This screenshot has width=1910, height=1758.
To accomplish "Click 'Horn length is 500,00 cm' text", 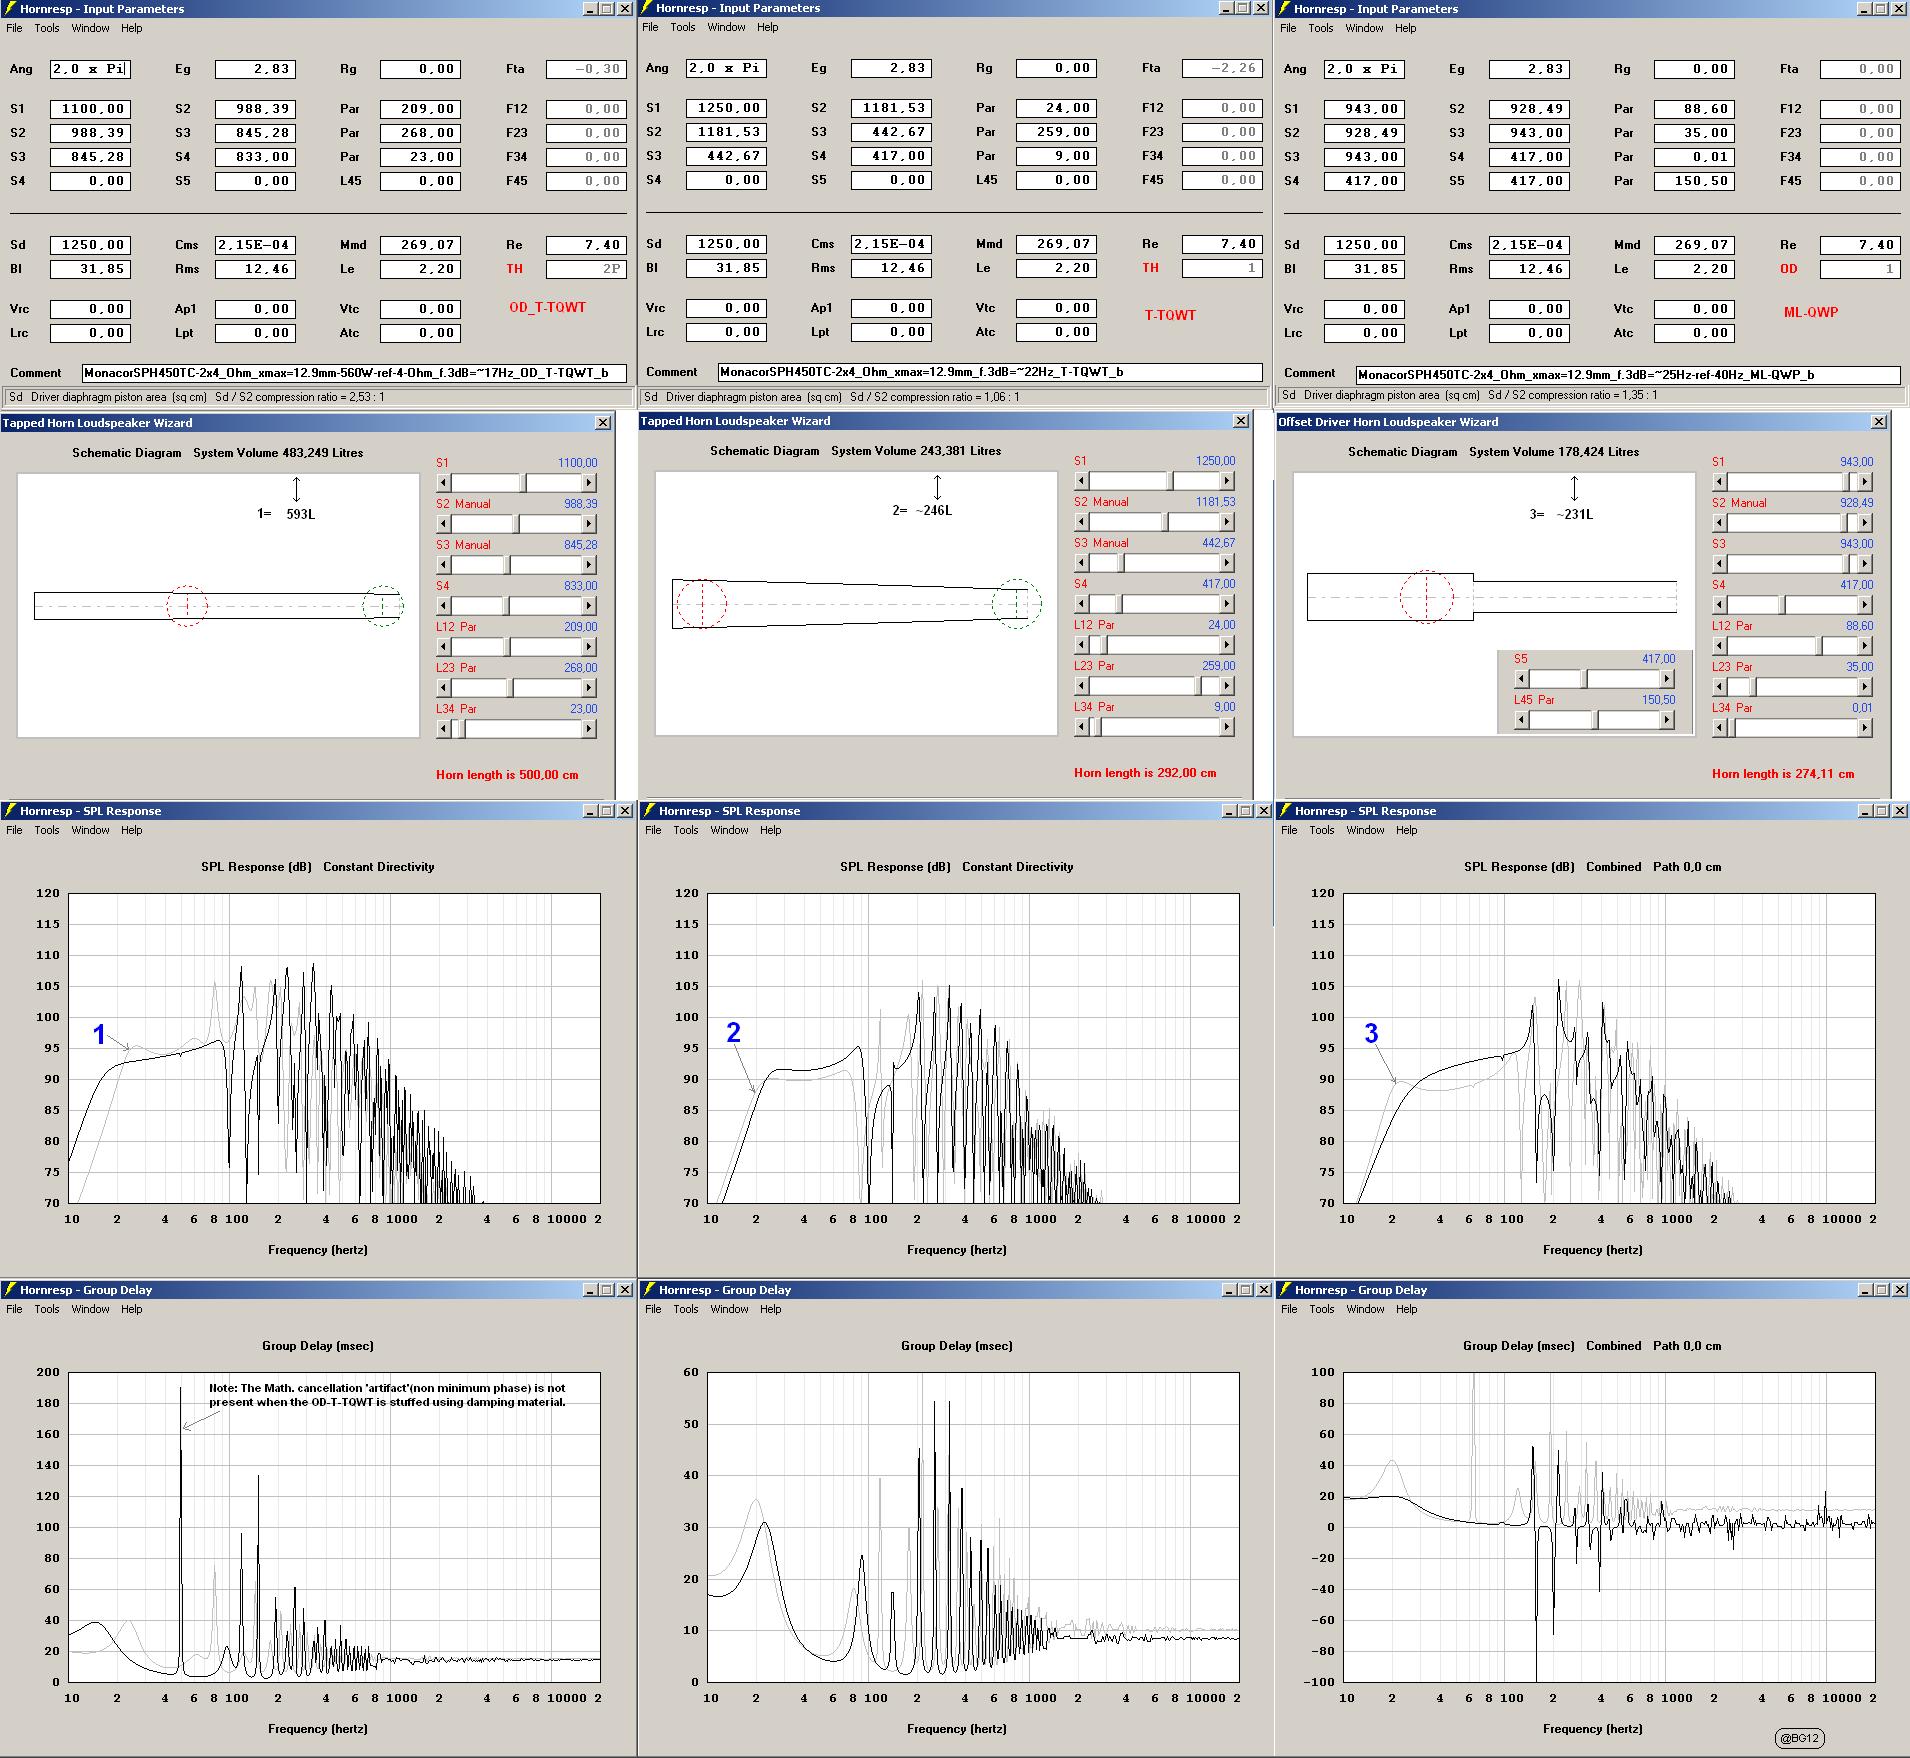I will (x=507, y=775).
